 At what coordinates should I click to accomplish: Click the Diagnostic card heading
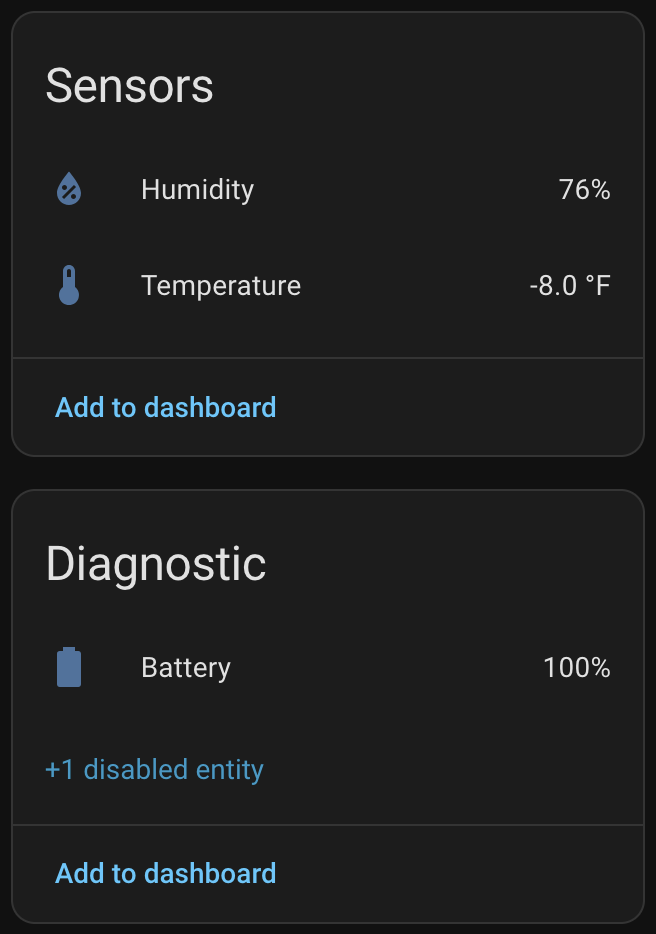156,564
